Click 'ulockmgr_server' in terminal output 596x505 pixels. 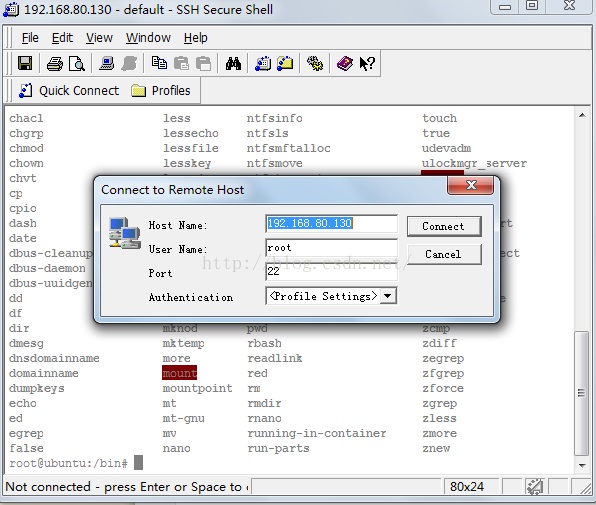[474, 164]
